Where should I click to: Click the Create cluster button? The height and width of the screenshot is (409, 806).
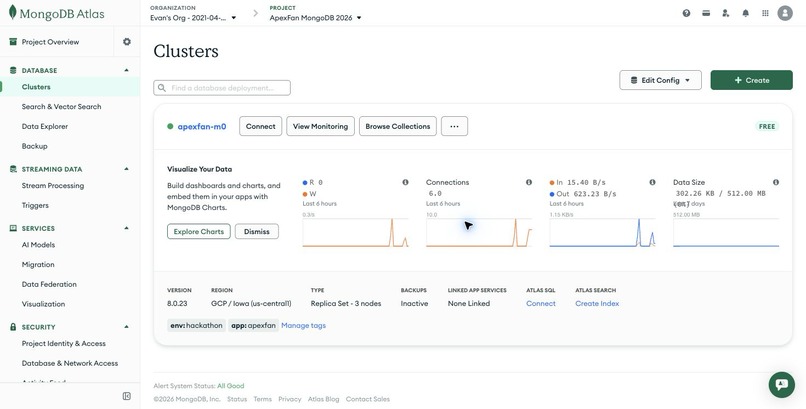pos(752,80)
